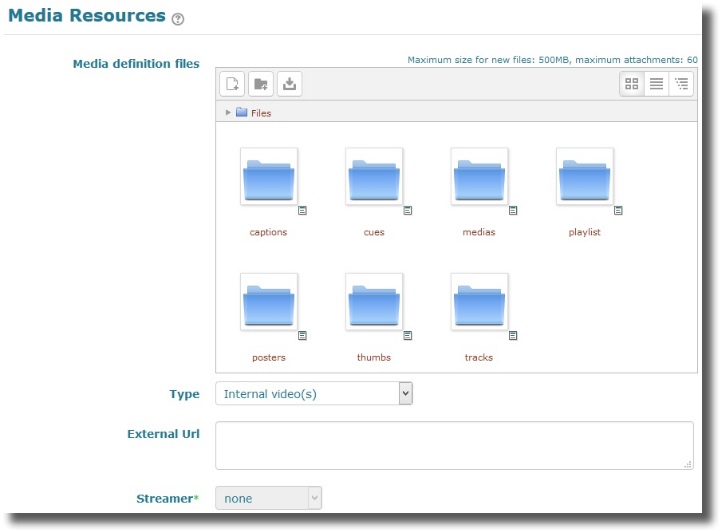The height and width of the screenshot is (531, 720).
Task: Switch to icon grid view
Action: (632, 84)
